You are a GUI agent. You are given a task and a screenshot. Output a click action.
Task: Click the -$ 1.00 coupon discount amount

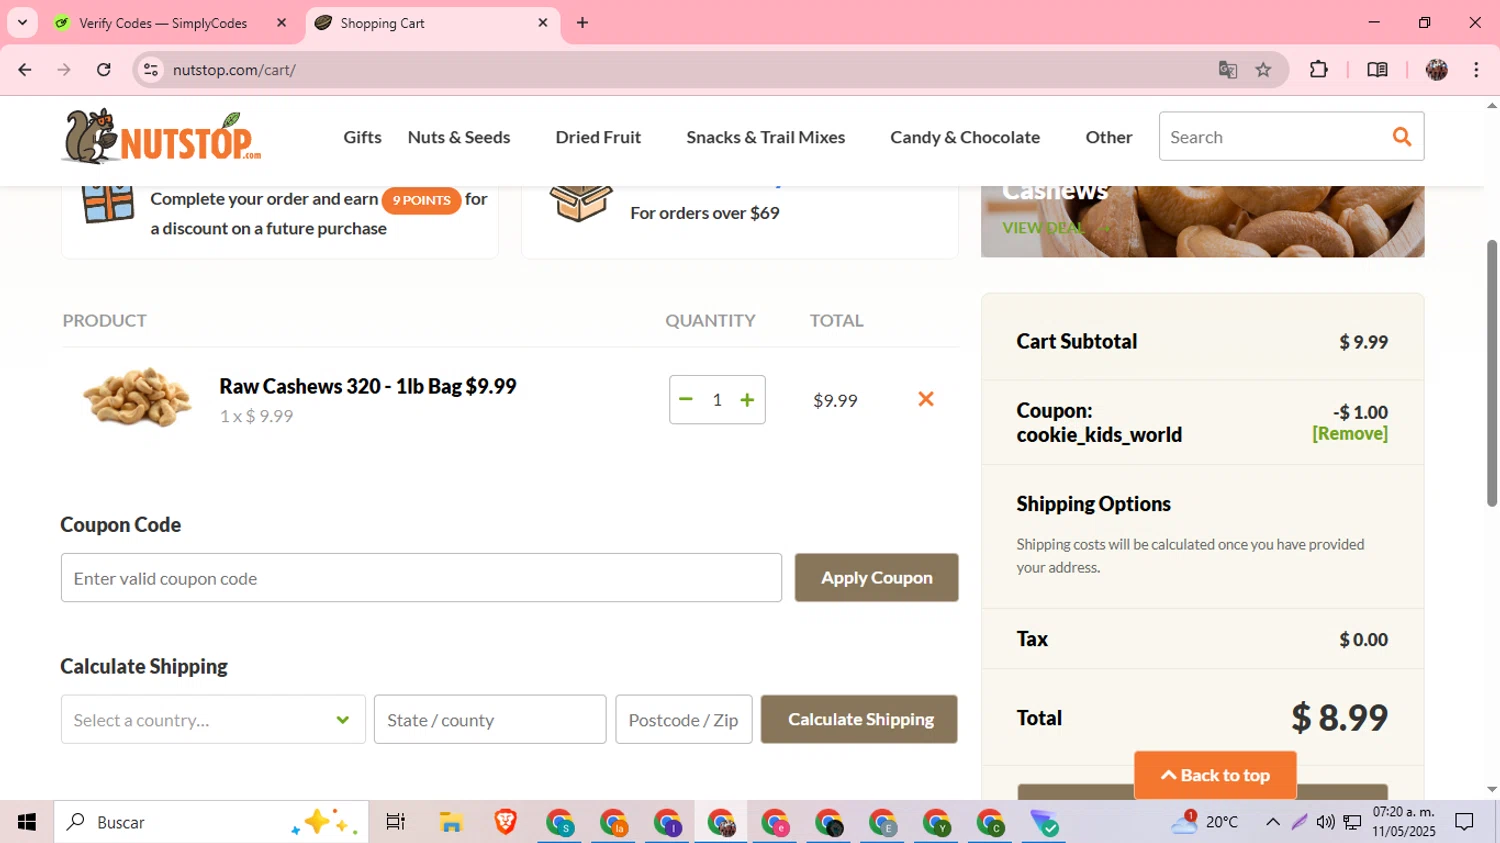[x=1360, y=412]
